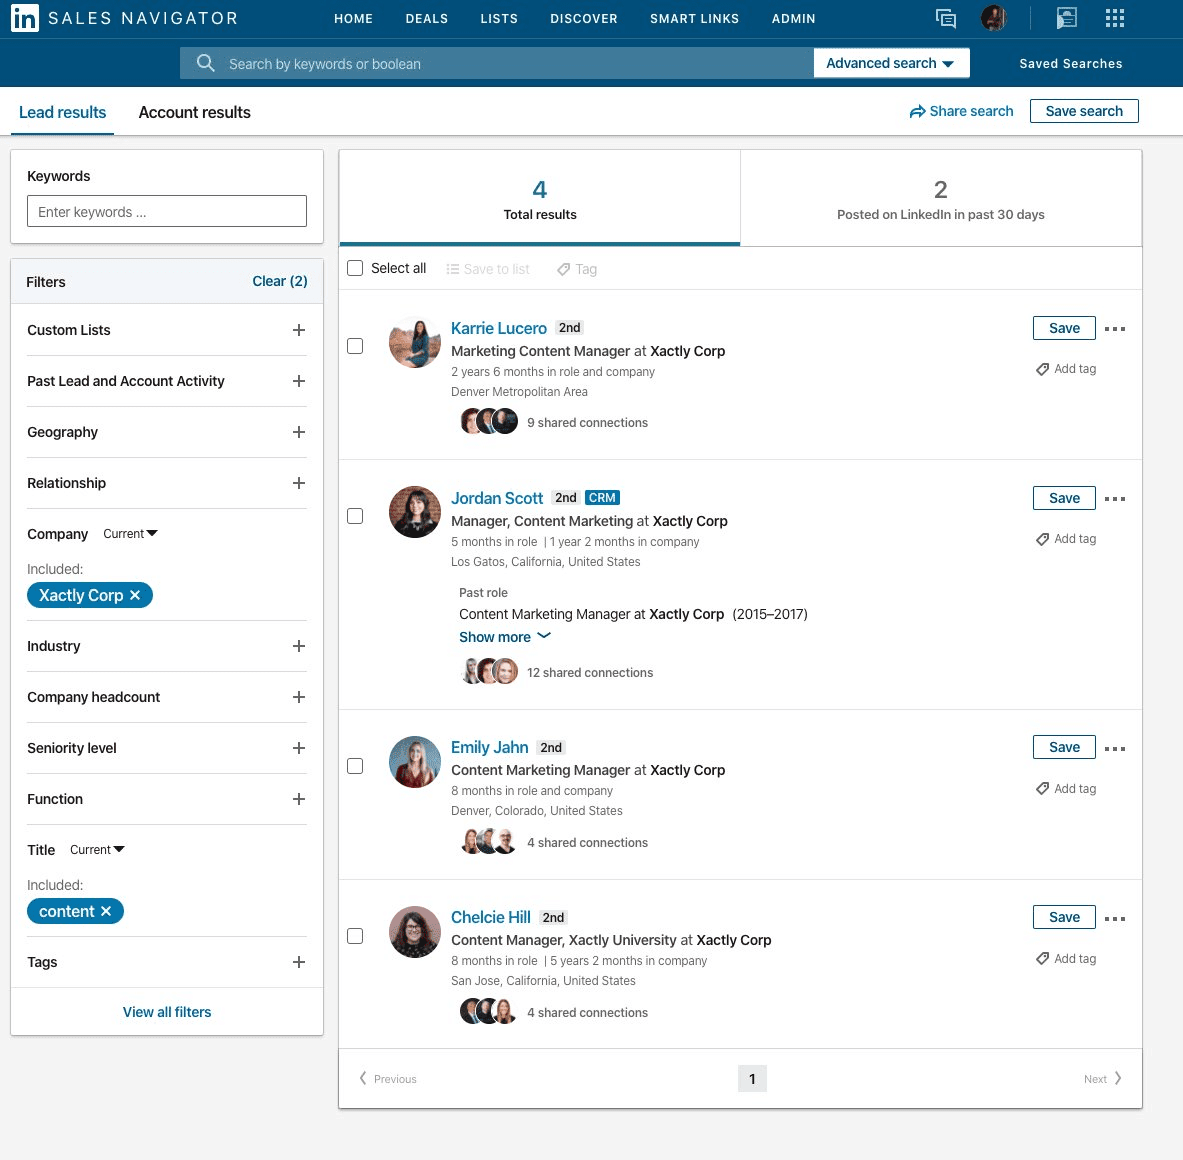The width and height of the screenshot is (1183, 1160).
Task: Expand the Industry filter
Action: tap(299, 646)
